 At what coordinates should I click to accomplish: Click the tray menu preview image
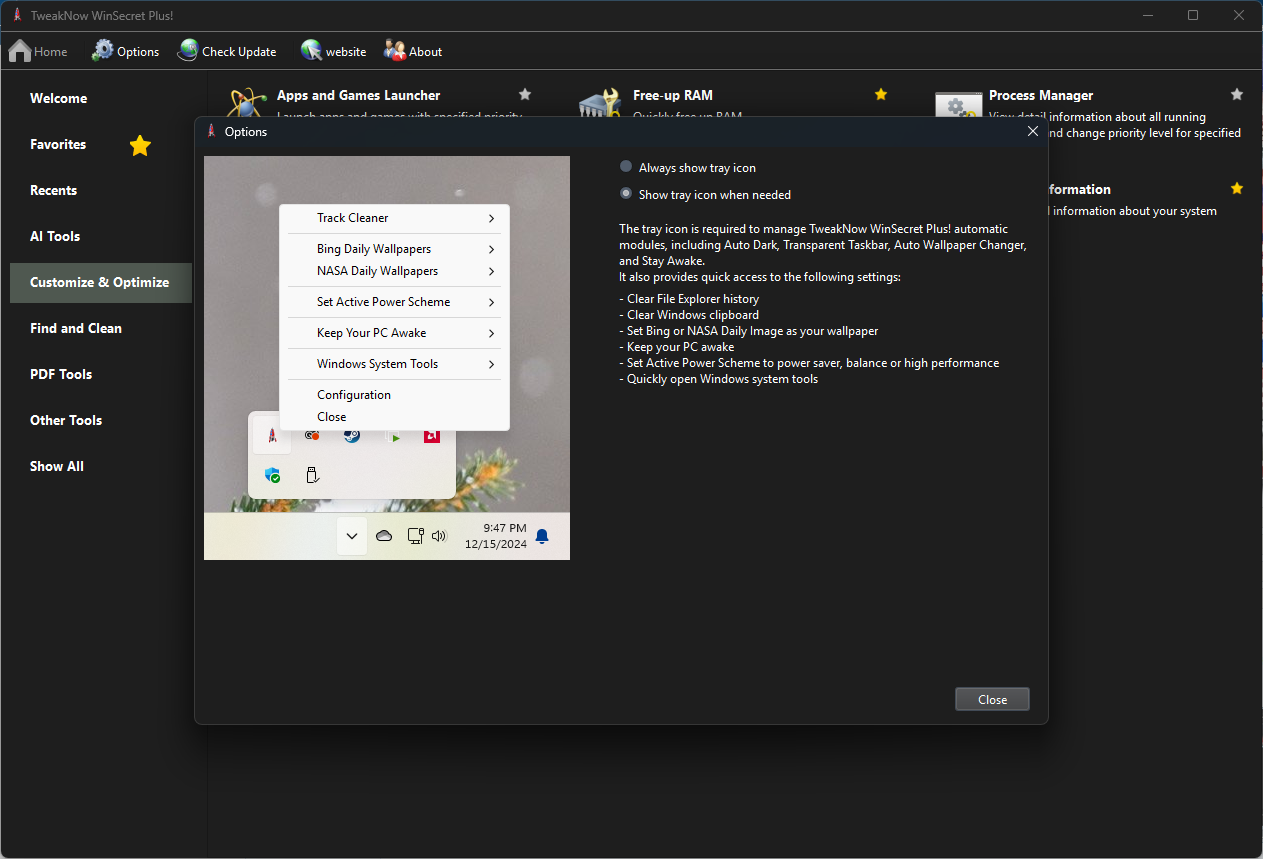click(387, 357)
